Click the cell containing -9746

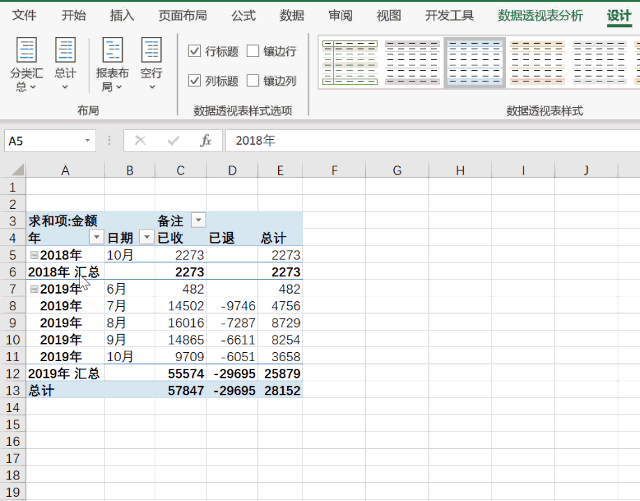(x=232, y=306)
